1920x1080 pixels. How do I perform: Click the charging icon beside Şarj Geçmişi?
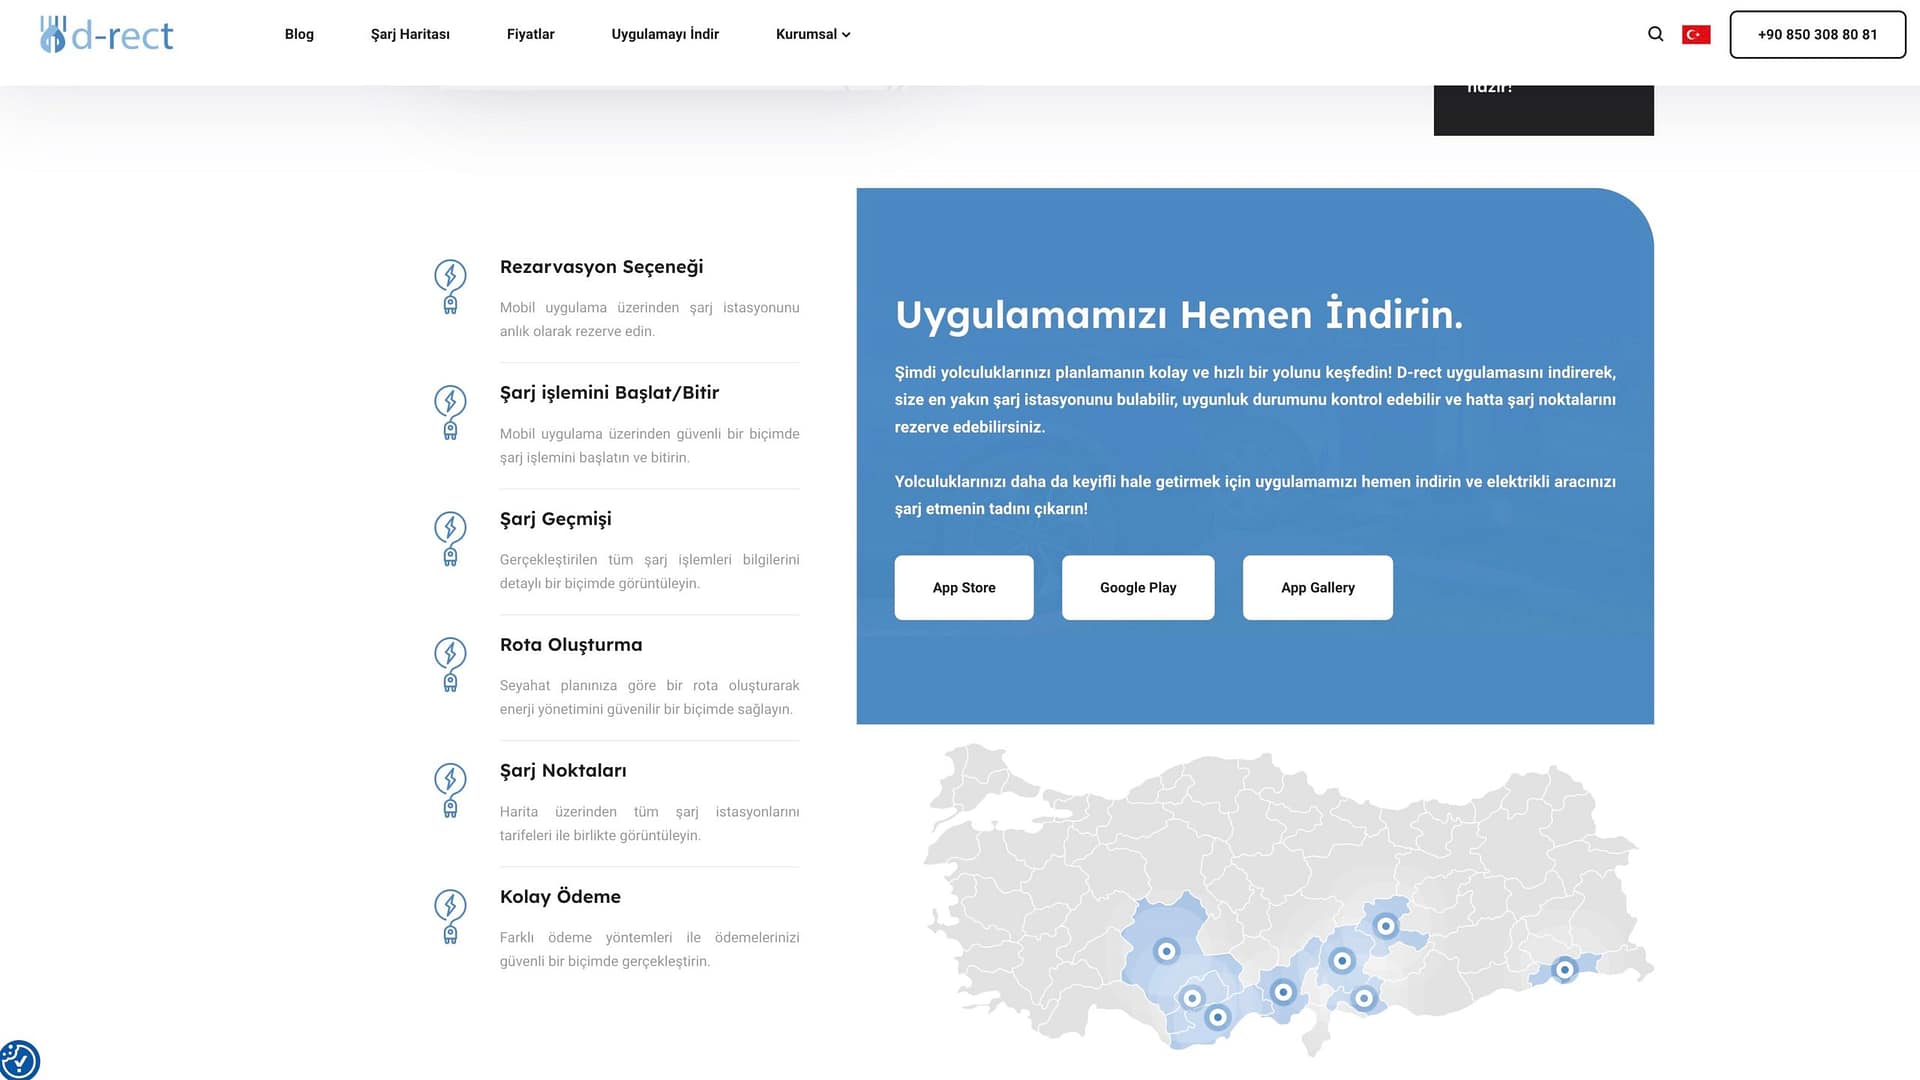coord(450,538)
